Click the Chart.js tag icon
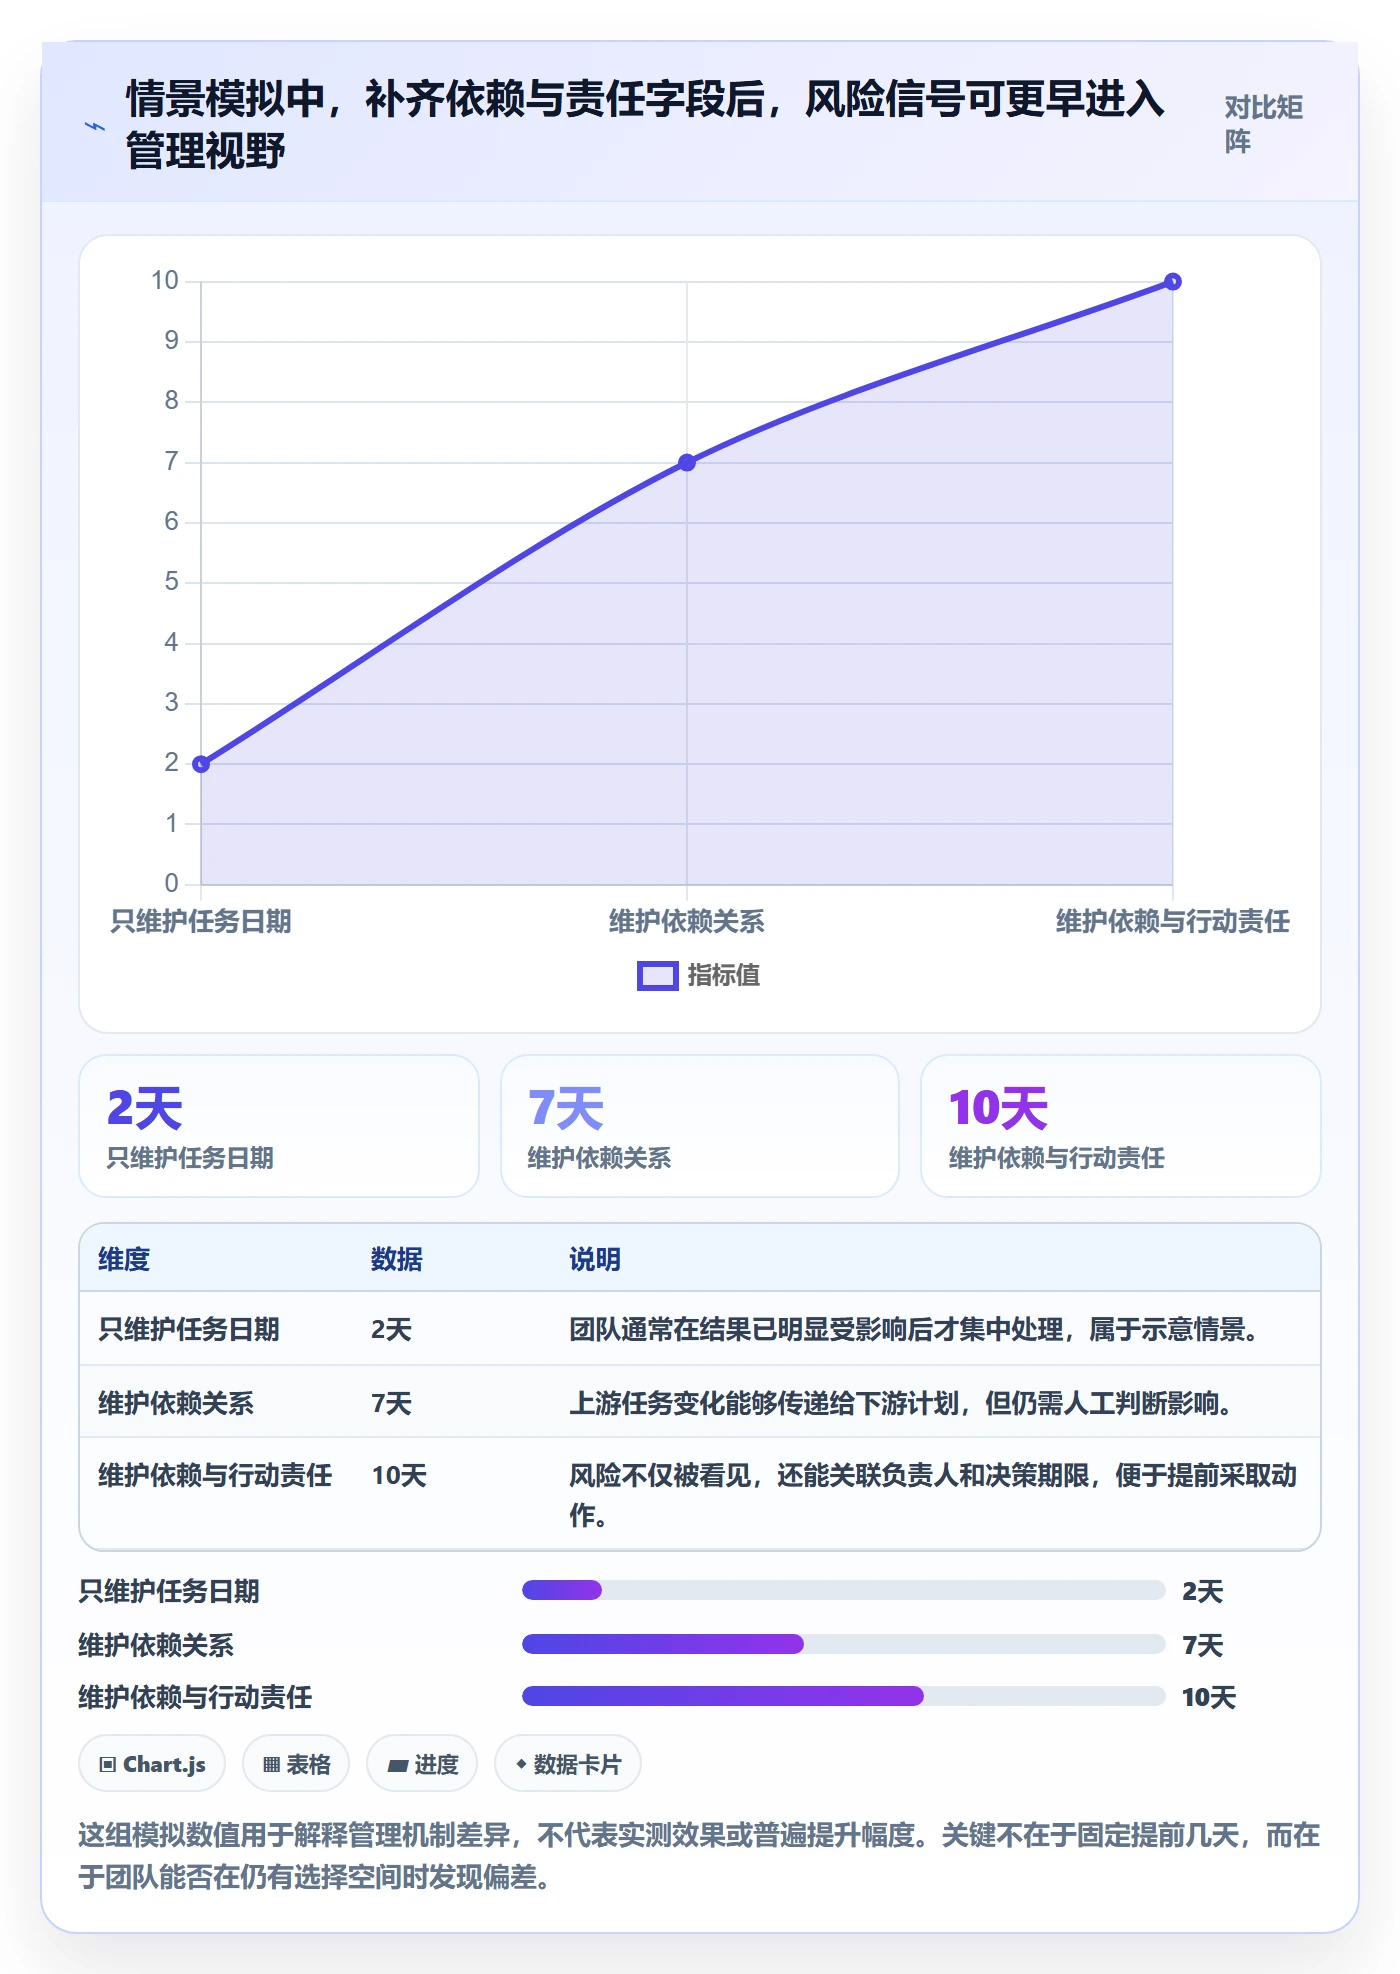The height and width of the screenshot is (1974, 1400). coord(108,1765)
